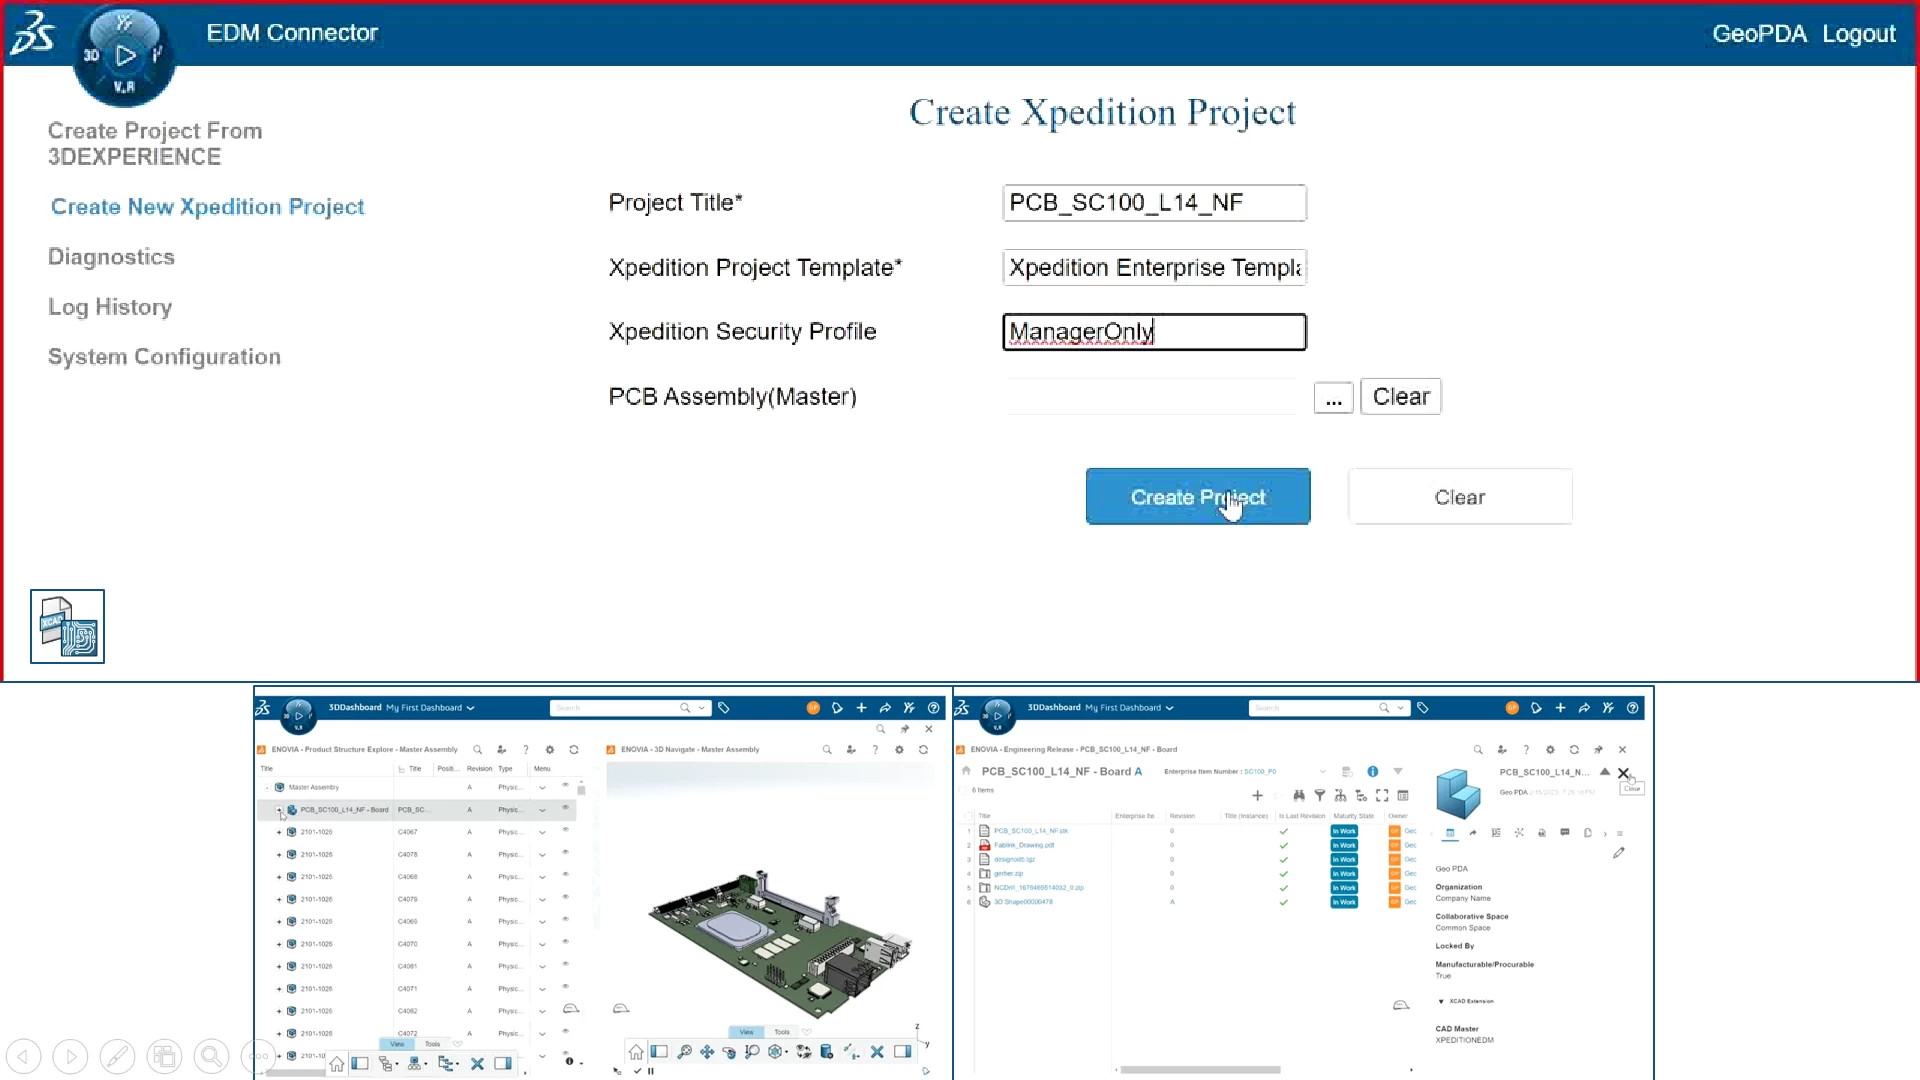Open Create Project From 3DEXPERIENCE
Screen dimensions: 1920x1080
(155, 143)
